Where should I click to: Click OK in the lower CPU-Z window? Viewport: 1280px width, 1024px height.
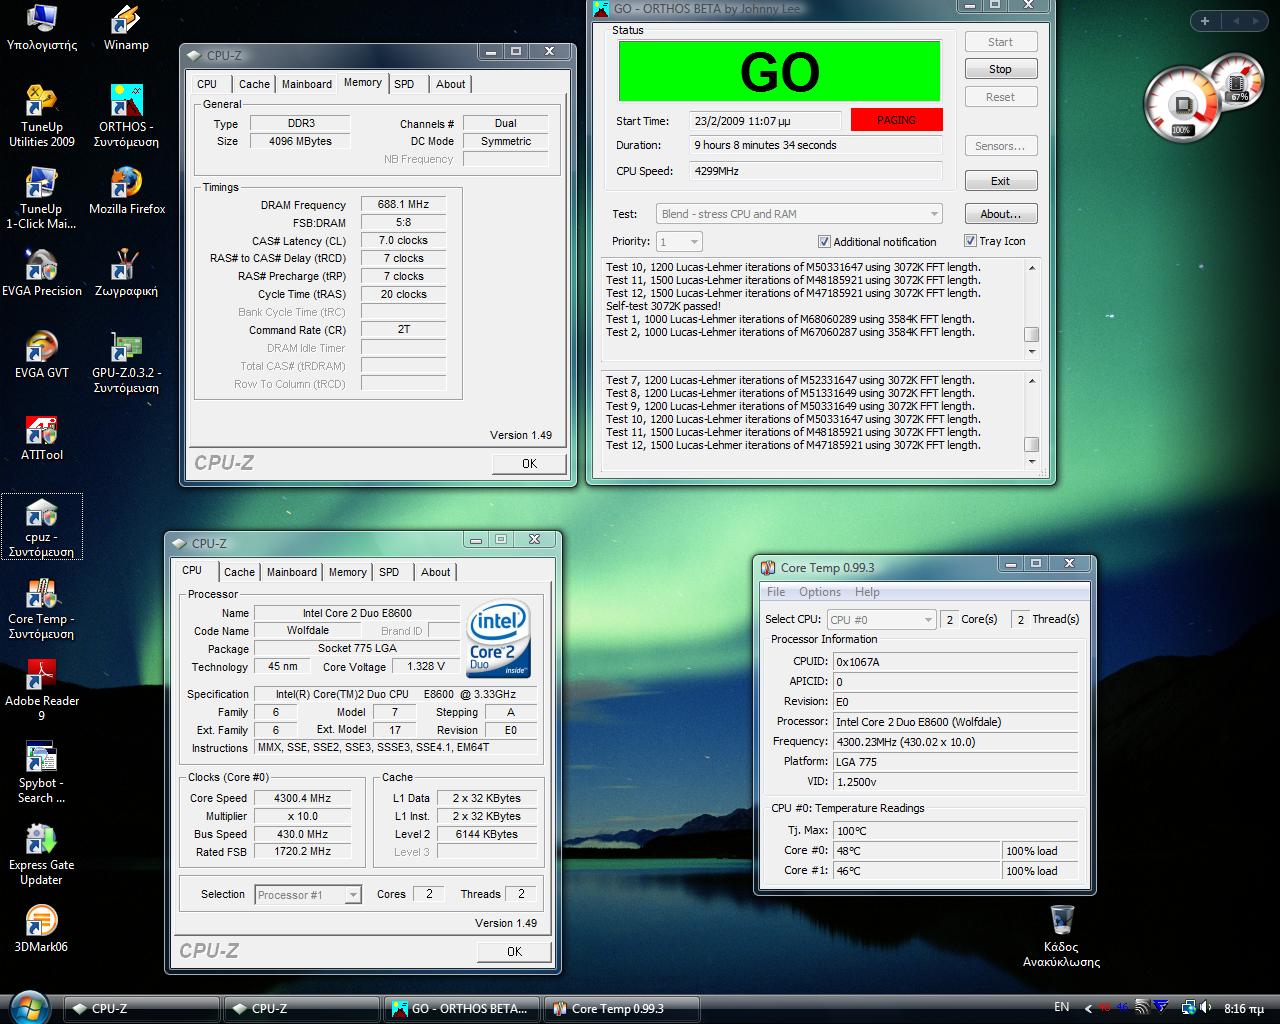(x=514, y=951)
